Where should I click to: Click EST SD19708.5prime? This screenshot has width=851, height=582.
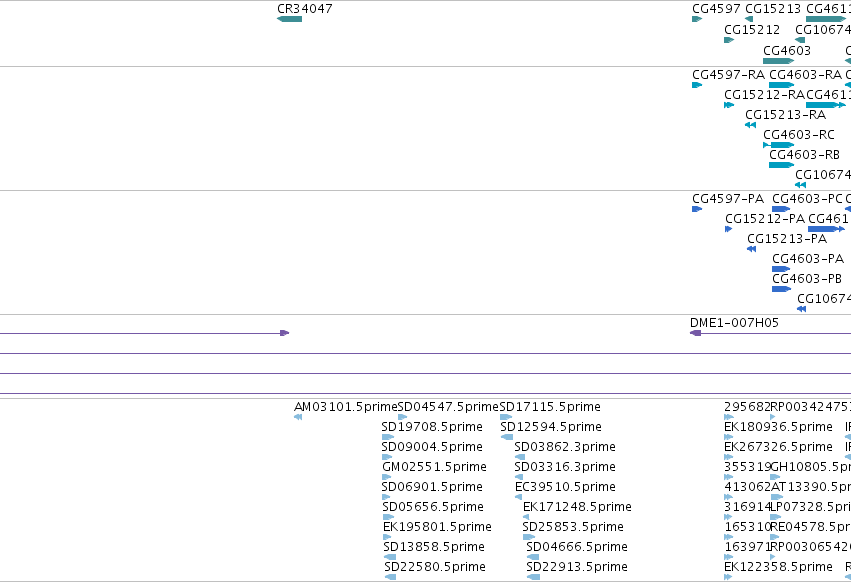[388, 437]
